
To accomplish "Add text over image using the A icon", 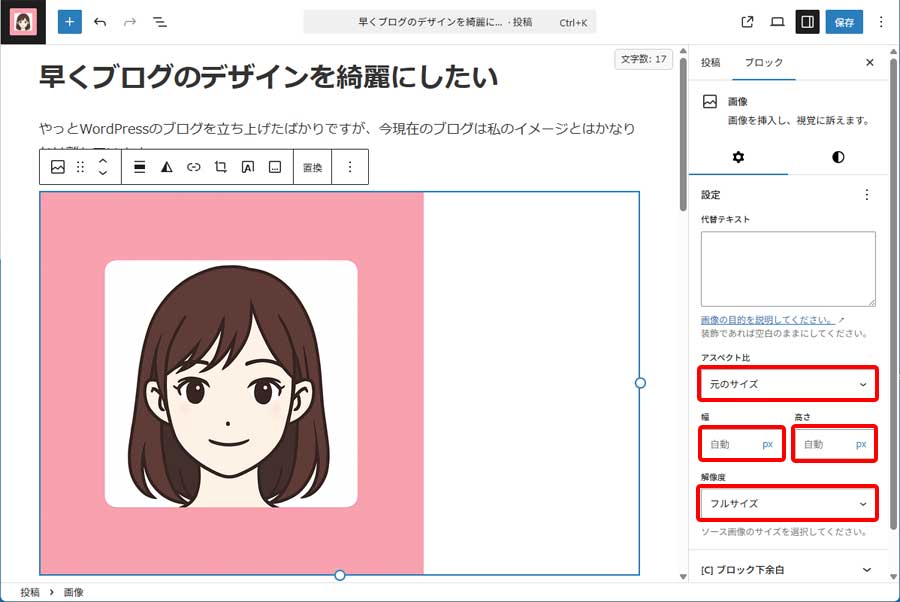I will pyautogui.click(x=247, y=167).
